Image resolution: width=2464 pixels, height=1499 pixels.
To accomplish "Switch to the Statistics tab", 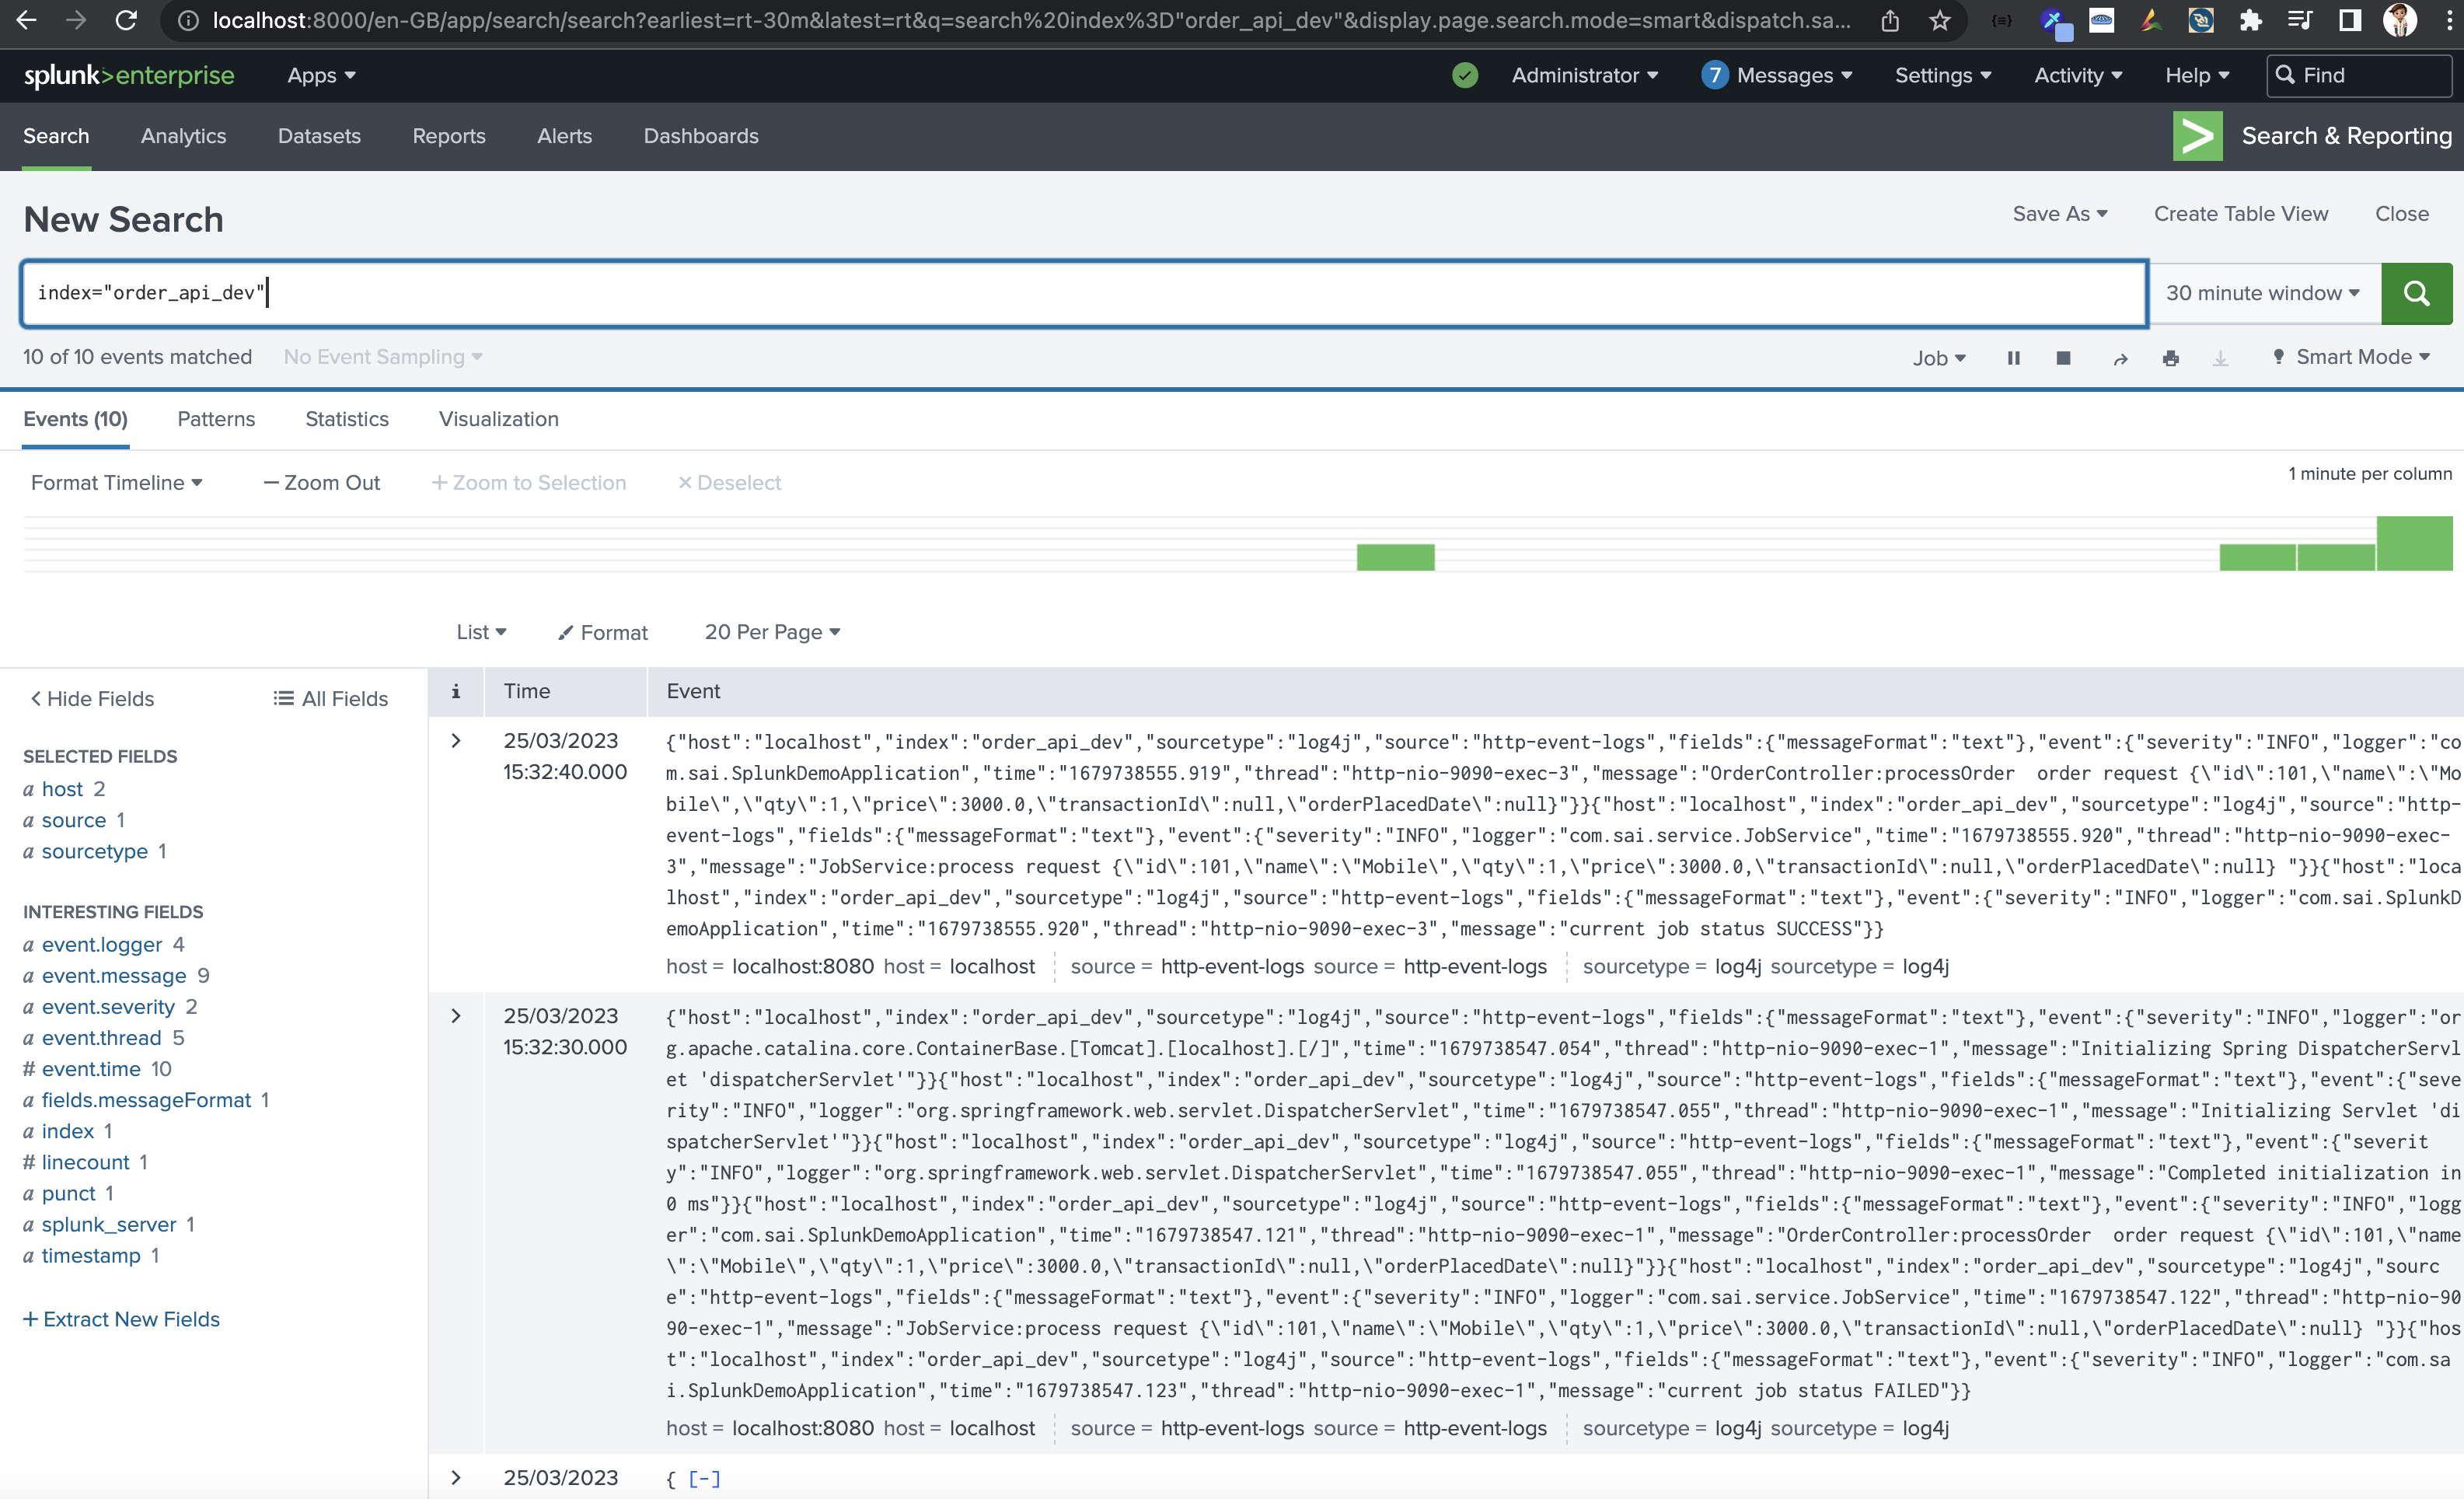I will [346, 419].
